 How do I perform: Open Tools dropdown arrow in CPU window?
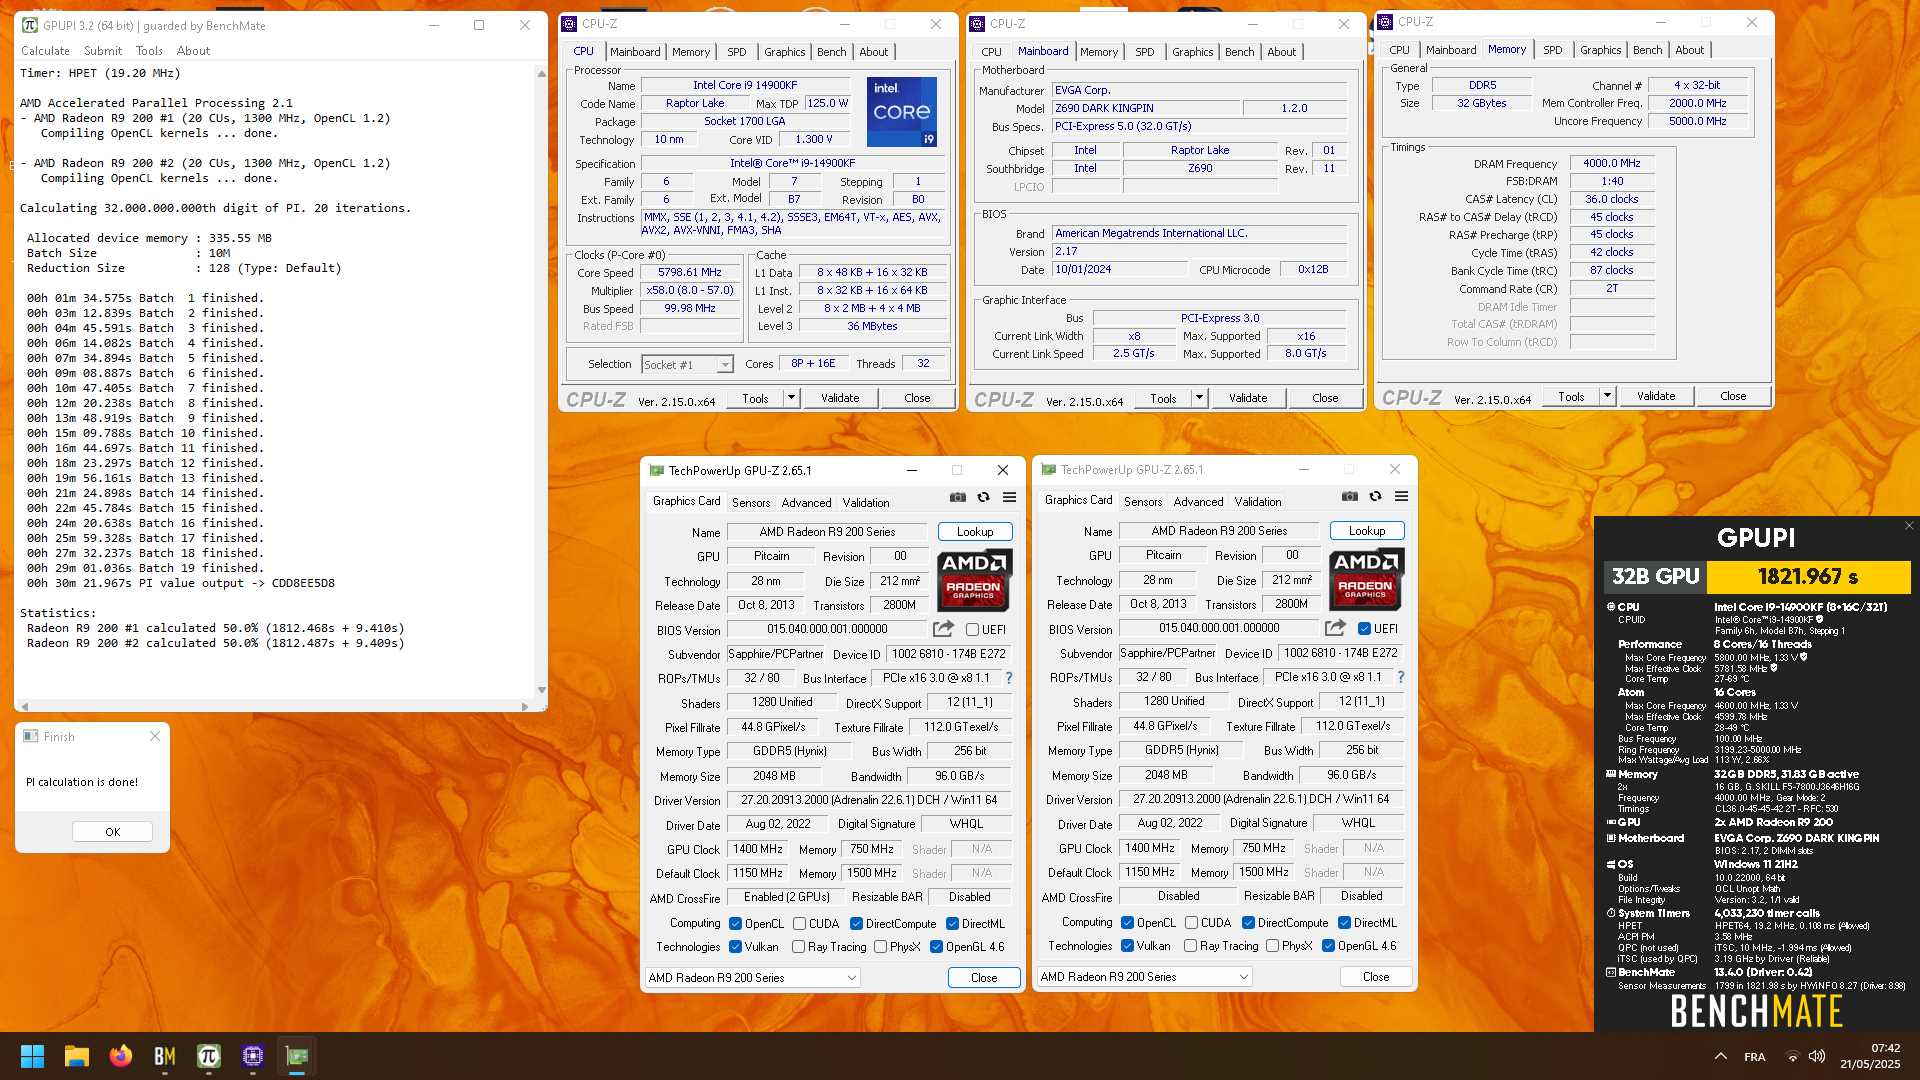click(x=791, y=398)
